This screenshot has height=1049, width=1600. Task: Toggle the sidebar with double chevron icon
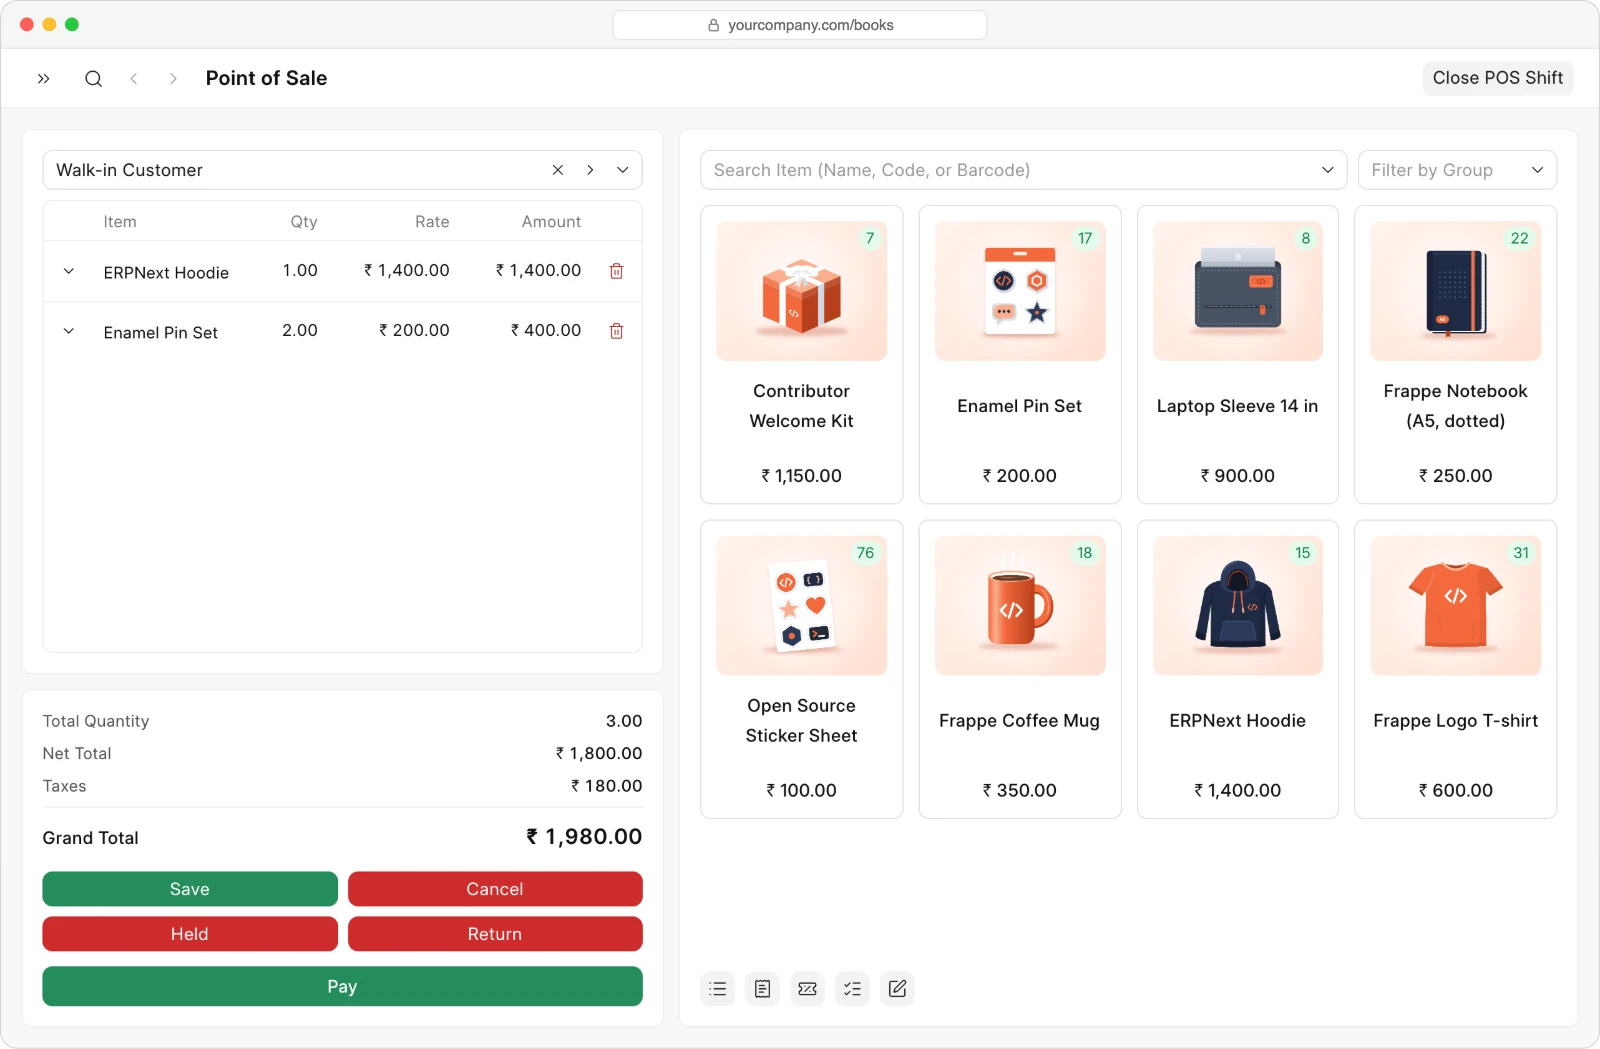coord(44,78)
